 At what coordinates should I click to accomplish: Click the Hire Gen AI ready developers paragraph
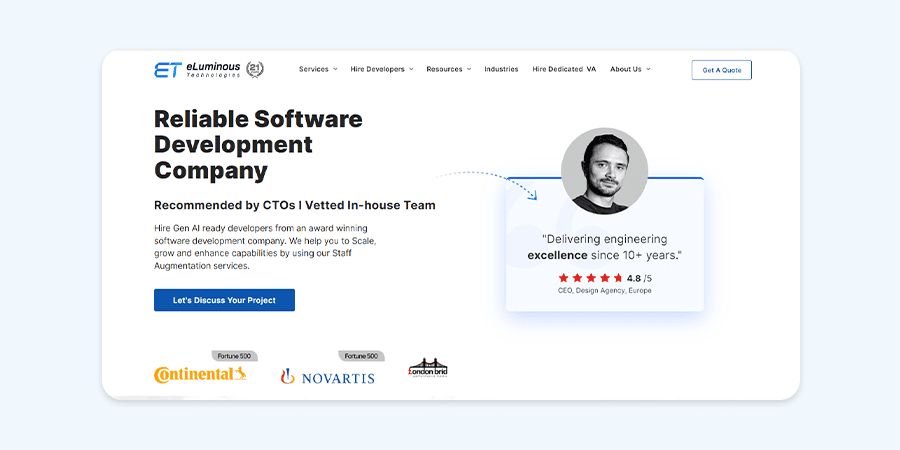[265, 247]
